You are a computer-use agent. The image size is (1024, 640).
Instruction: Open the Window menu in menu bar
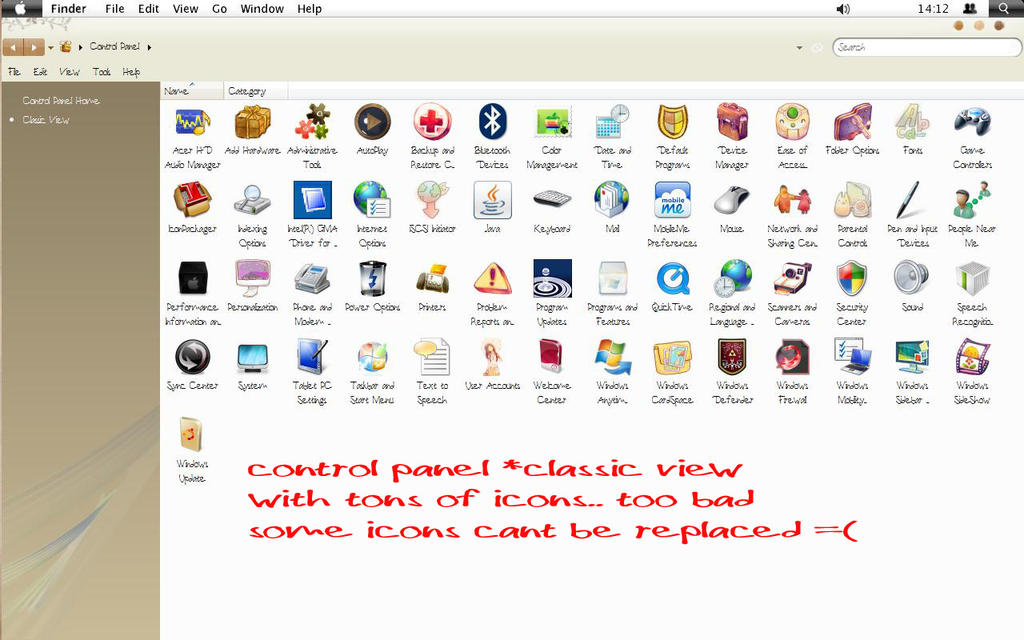(x=262, y=8)
